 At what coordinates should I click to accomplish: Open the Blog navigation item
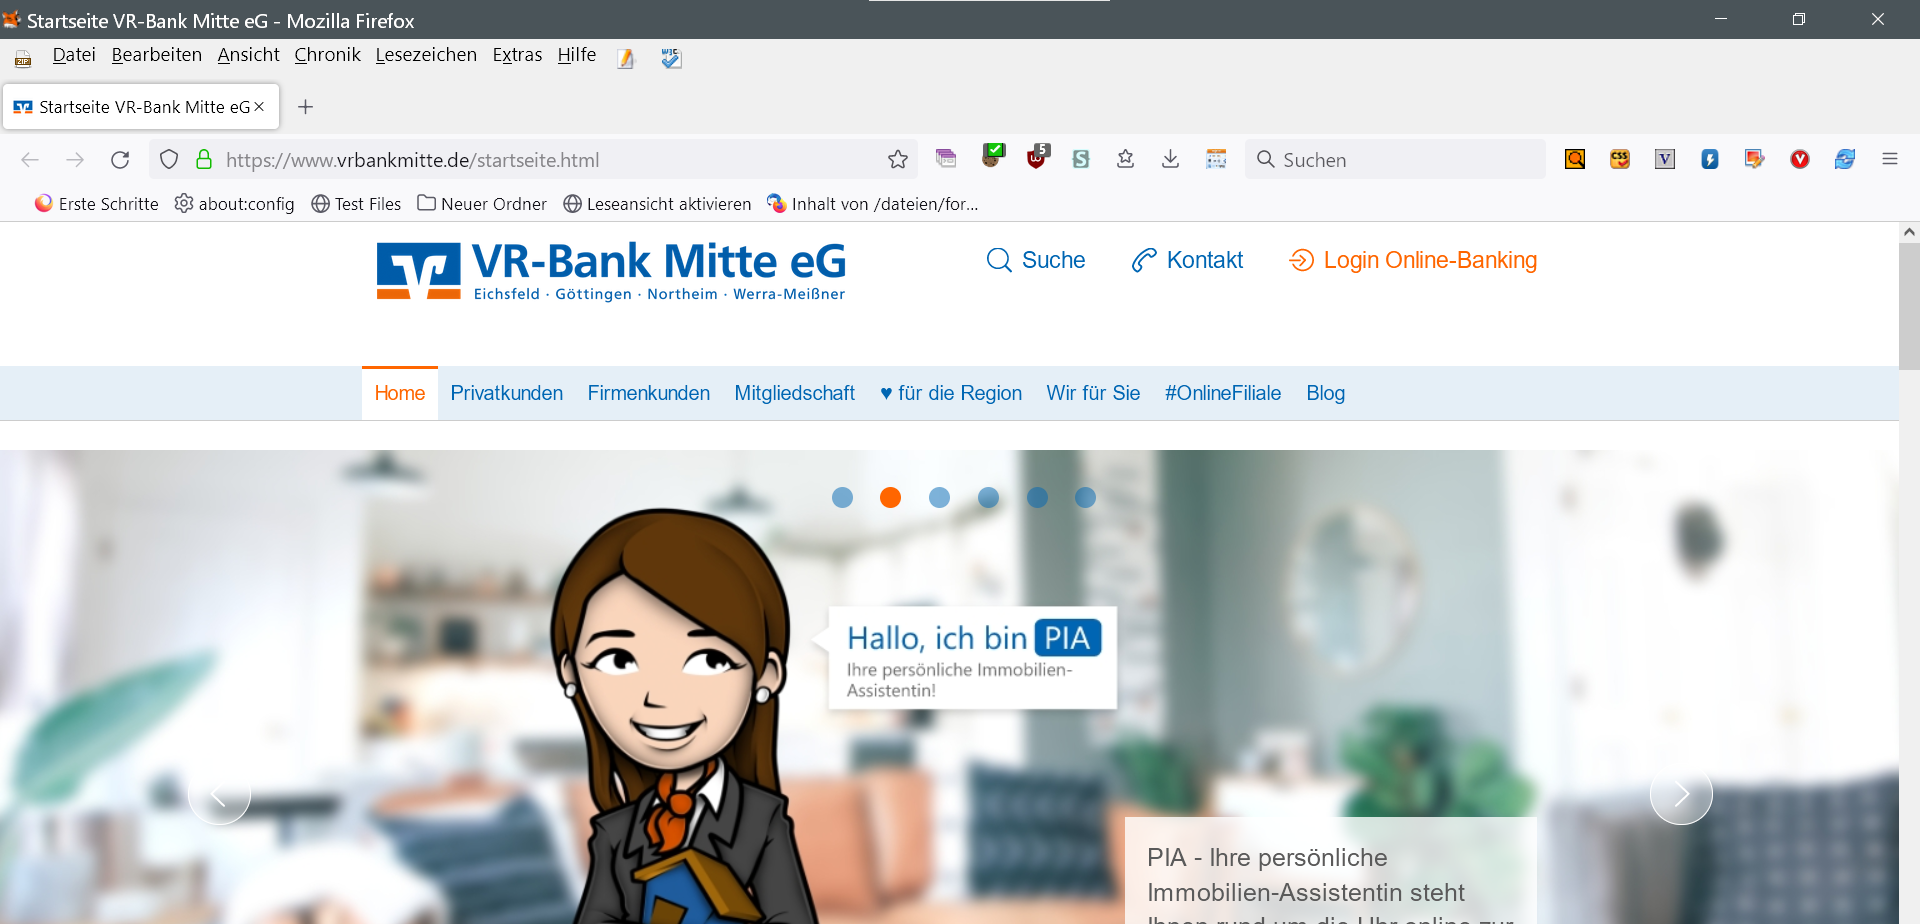click(x=1326, y=393)
